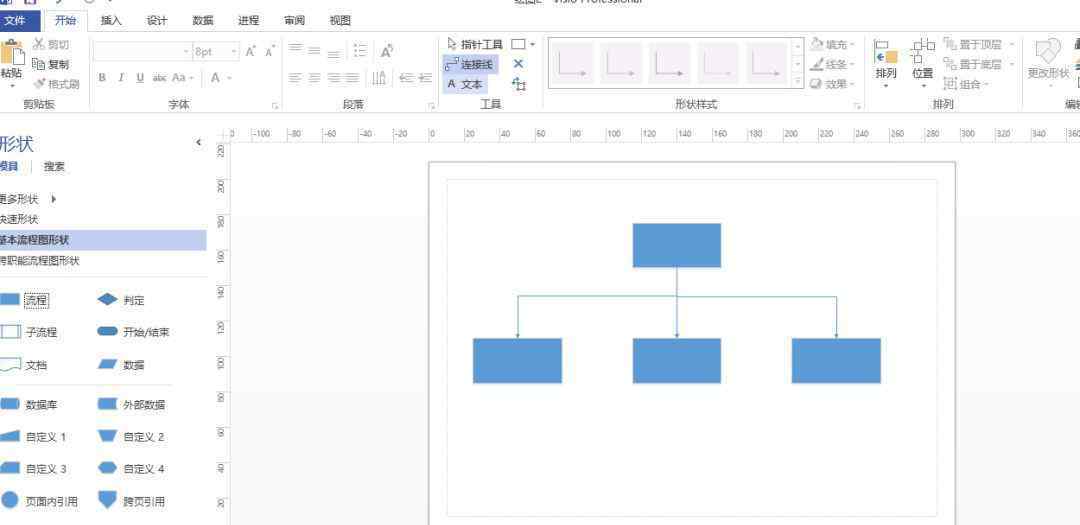Select the top blue rectangle on canvas
The width and height of the screenshot is (1080, 525).
(676, 245)
